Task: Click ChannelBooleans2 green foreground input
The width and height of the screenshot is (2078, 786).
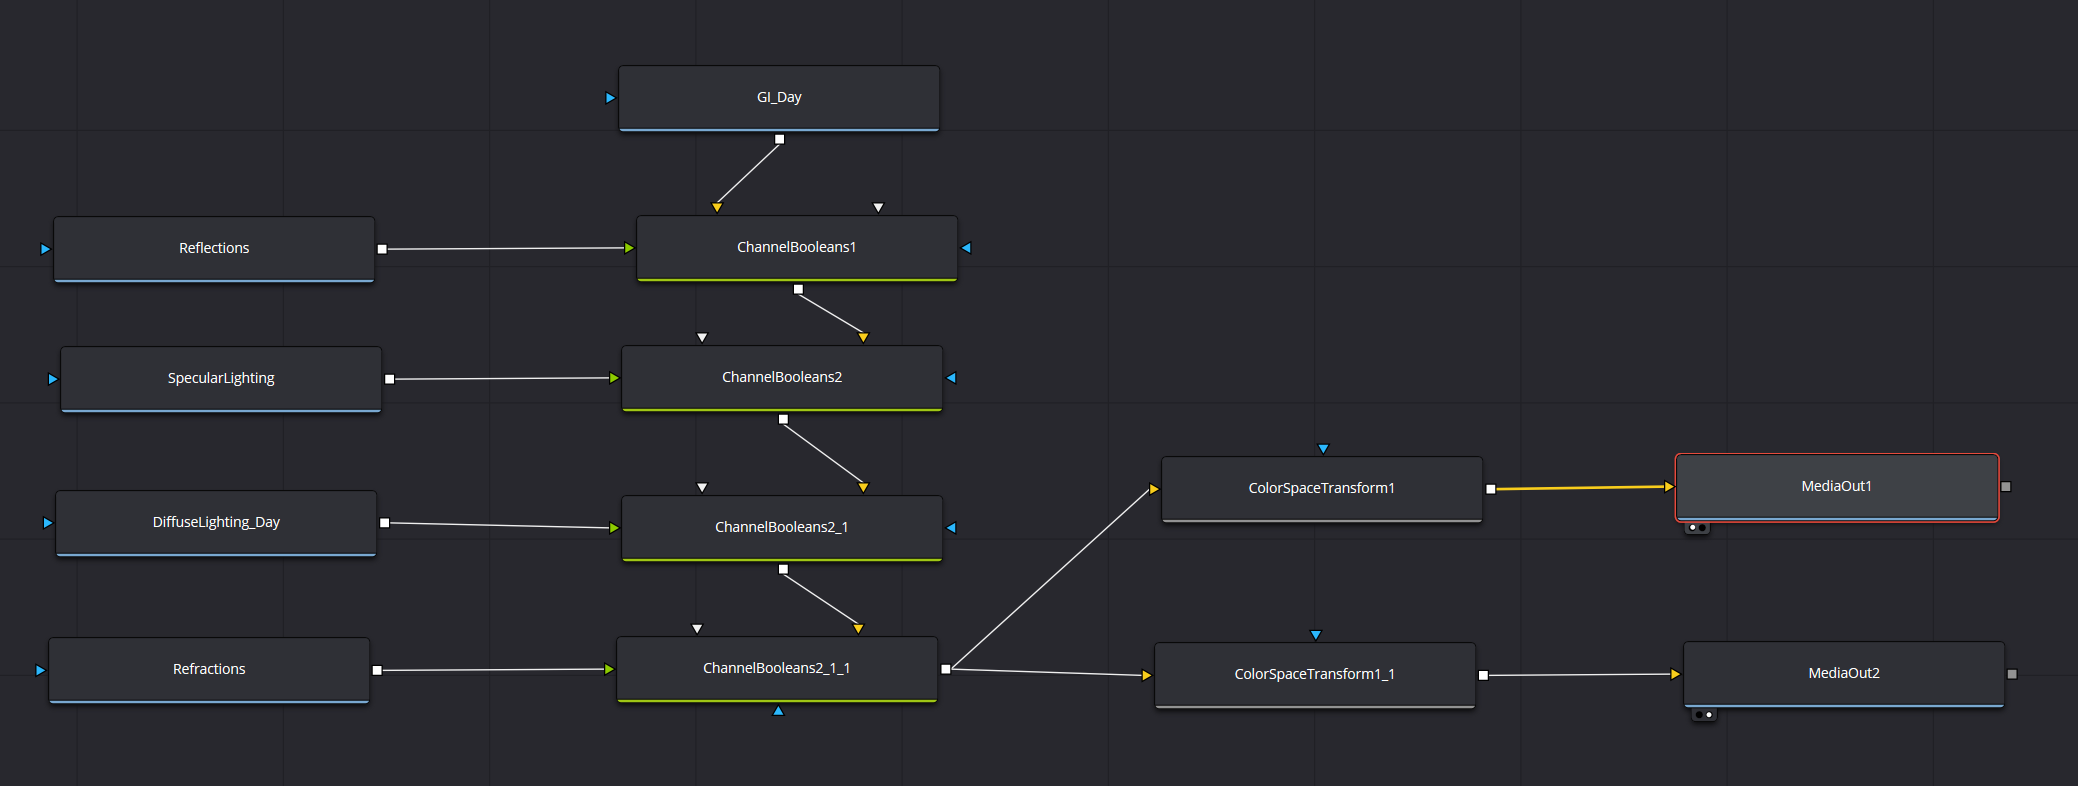Action: 614,378
